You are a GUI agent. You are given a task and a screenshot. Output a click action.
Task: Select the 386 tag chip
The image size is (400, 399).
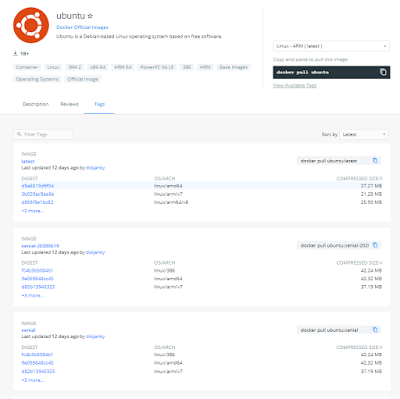[187, 67]
